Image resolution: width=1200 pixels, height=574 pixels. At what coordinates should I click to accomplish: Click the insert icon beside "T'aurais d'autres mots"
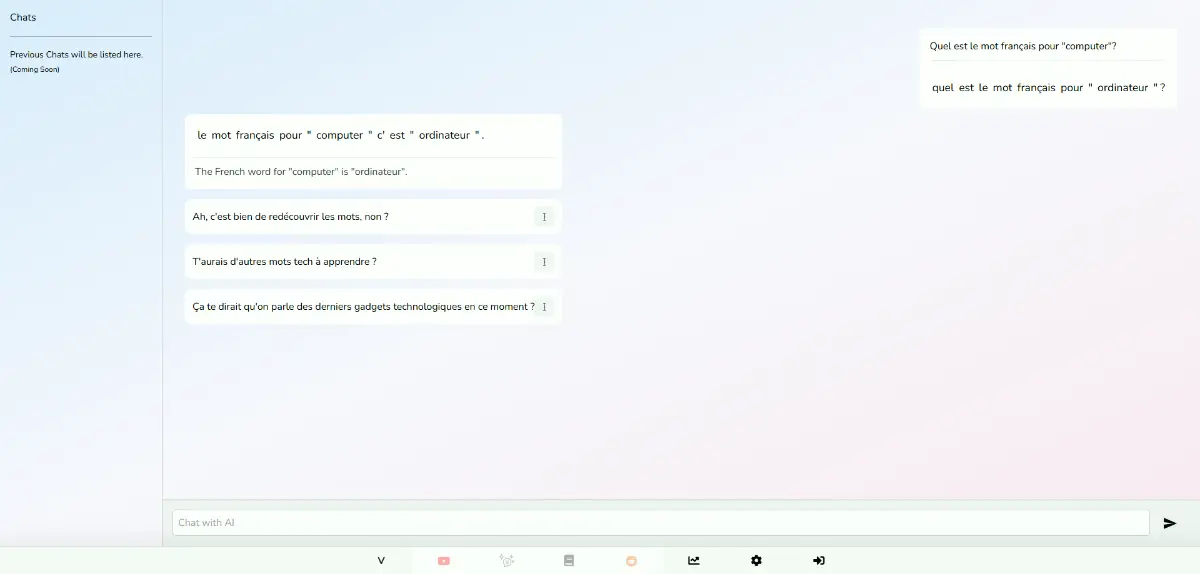coord(544,262)
